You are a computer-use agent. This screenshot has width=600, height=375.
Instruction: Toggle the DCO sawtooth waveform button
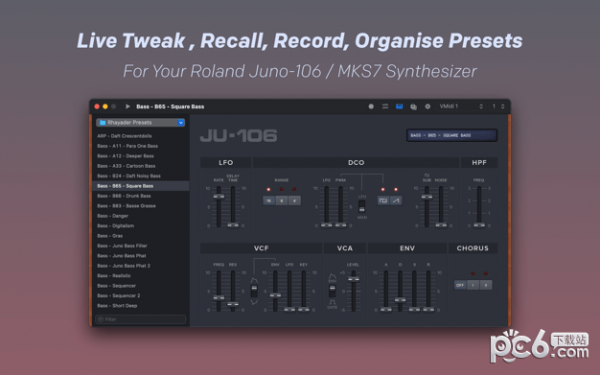point(396,201)
